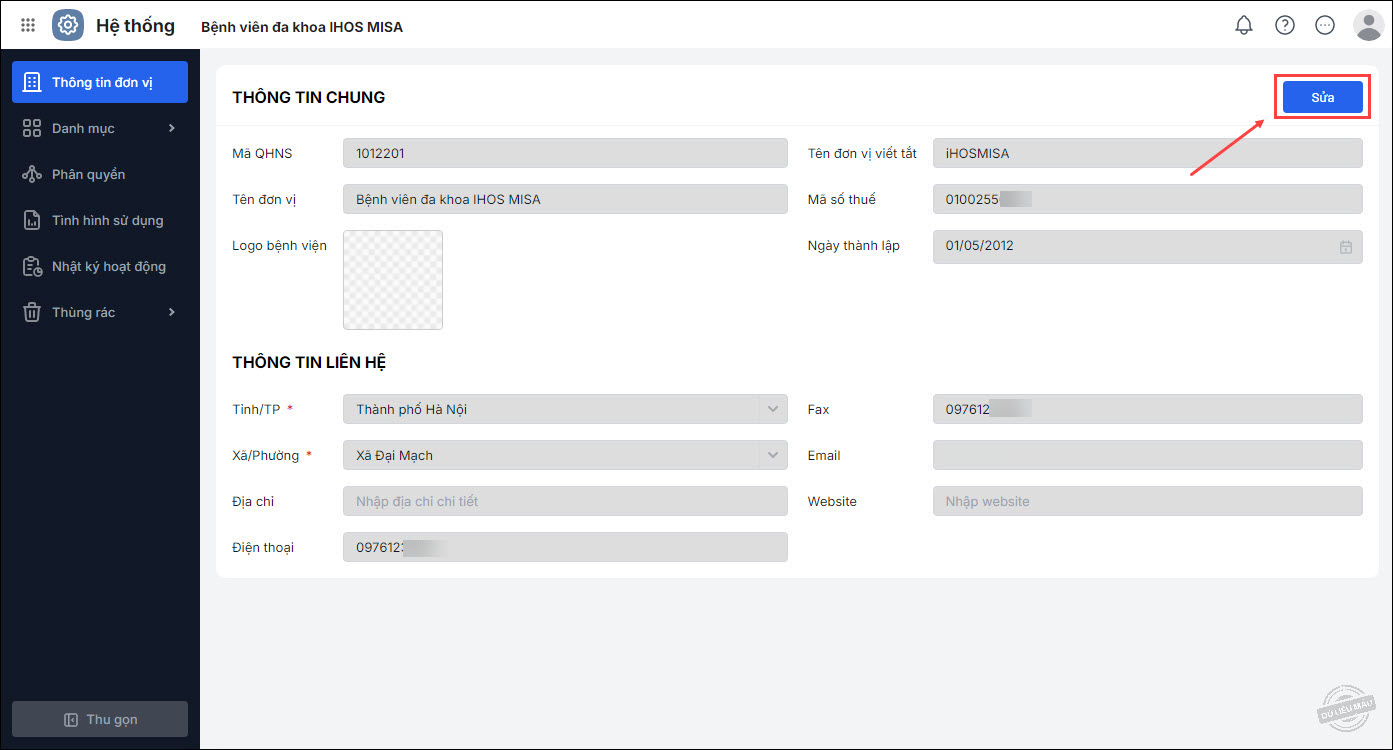Click the THÔNG TIN LIÊN HỆ heading

tap(309, 362)
